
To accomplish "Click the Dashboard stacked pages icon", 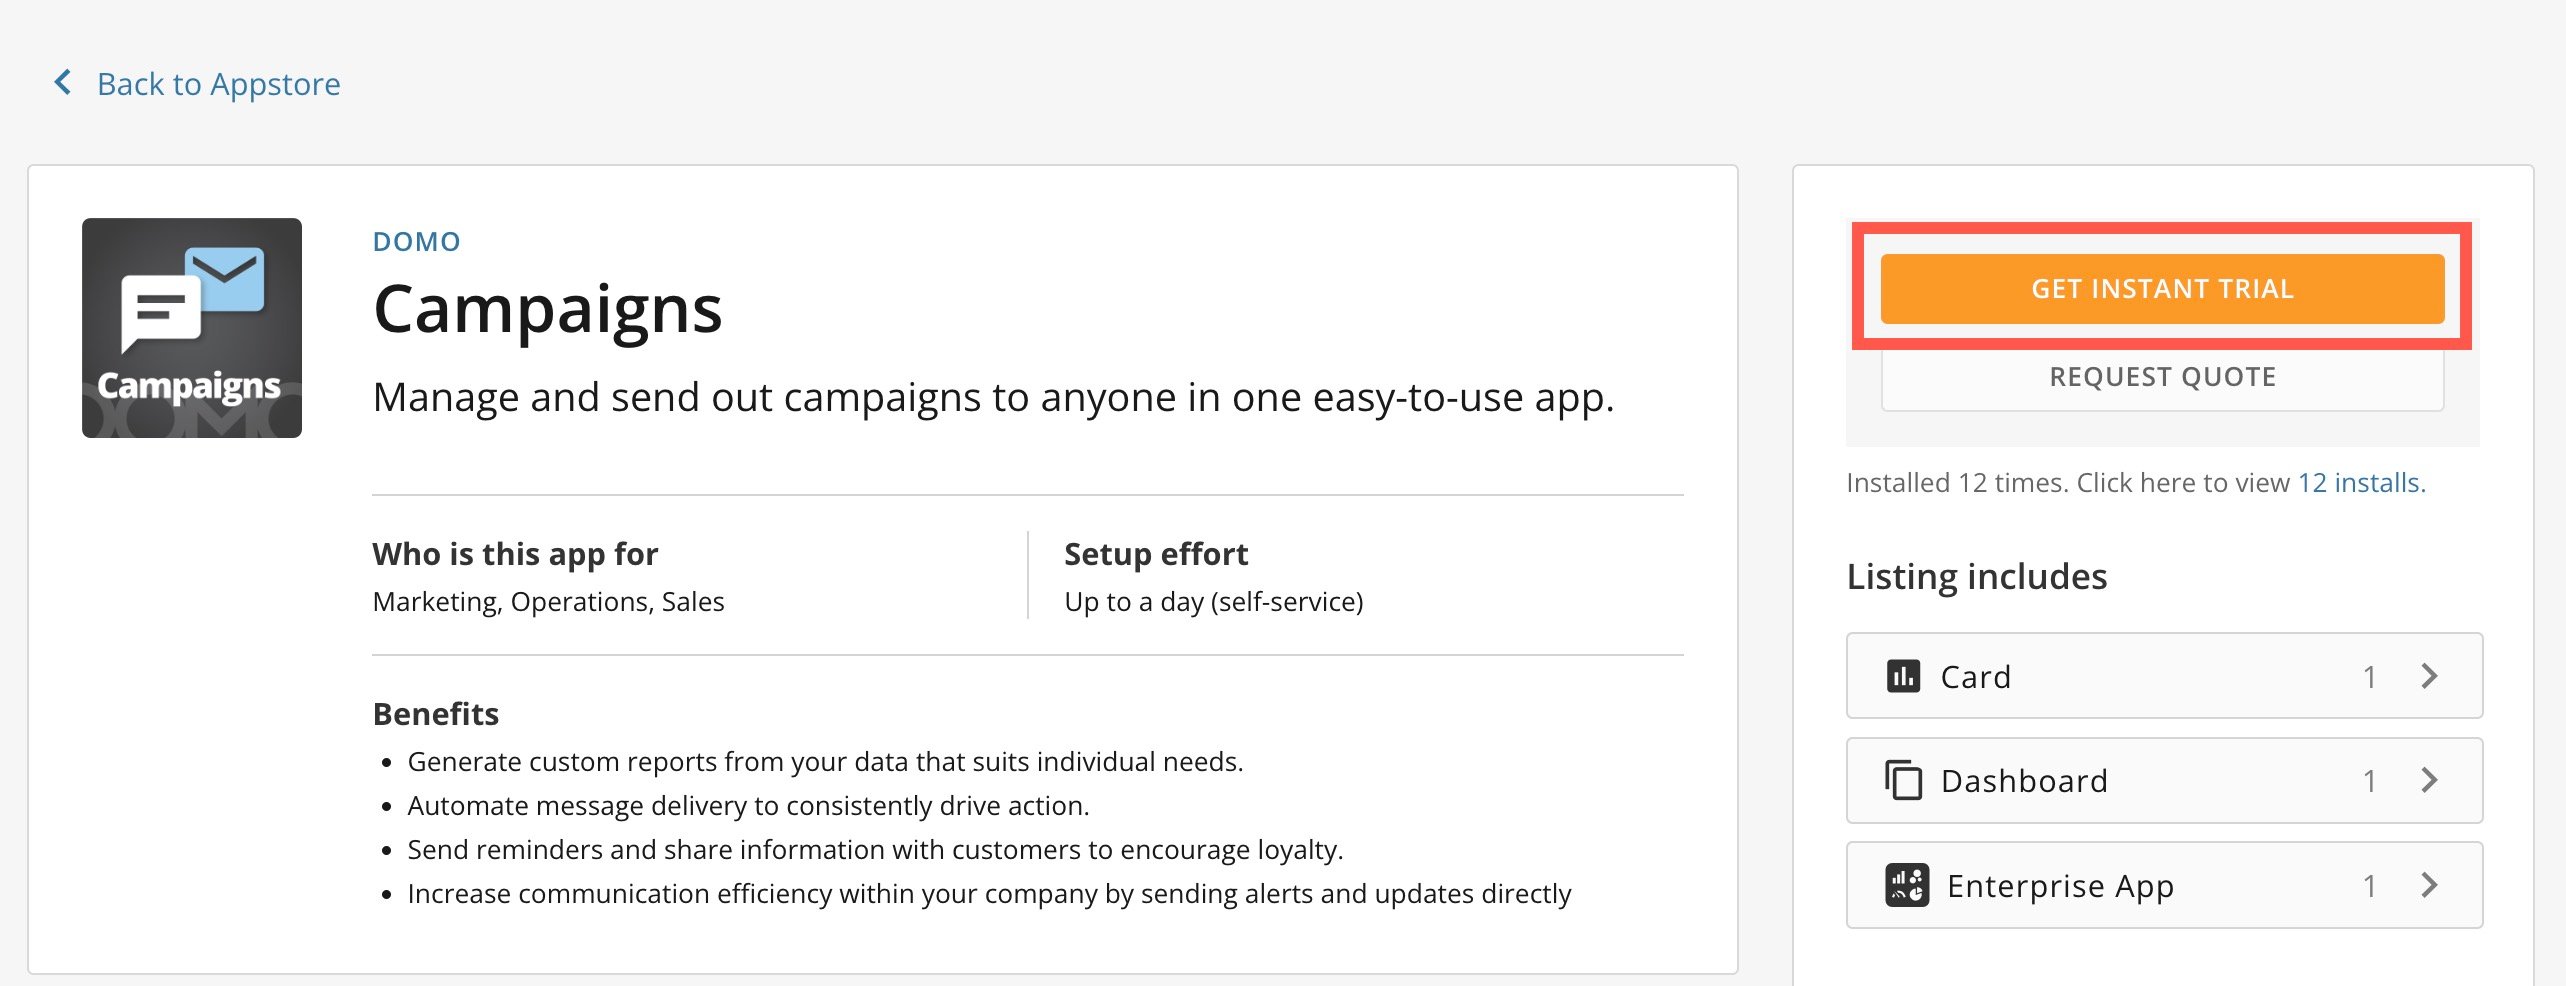I will [1903, 780].
